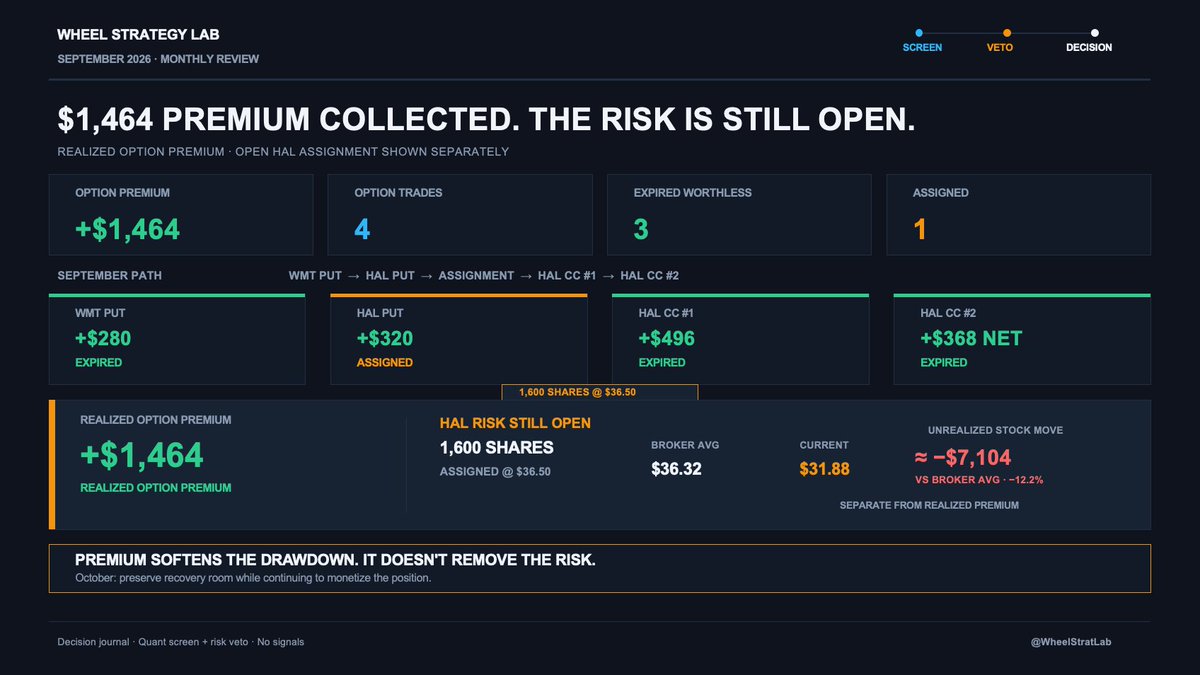Click the EXPIRED WORTHLESS count of 3

pyautogui.click(x=641, y=229)
